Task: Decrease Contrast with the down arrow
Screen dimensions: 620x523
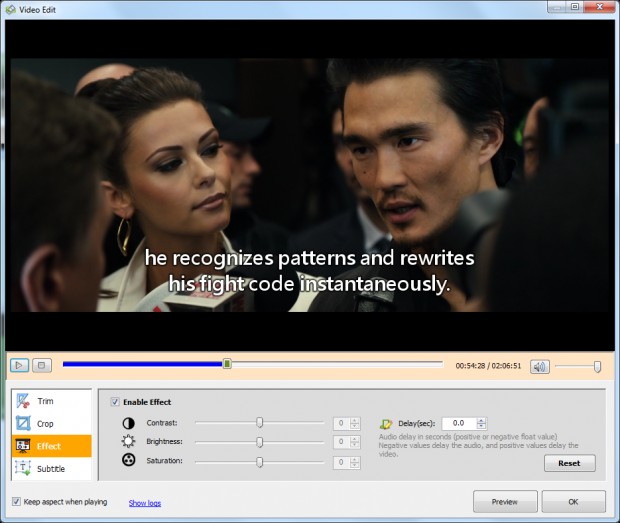Action: [x=355, y=426]
